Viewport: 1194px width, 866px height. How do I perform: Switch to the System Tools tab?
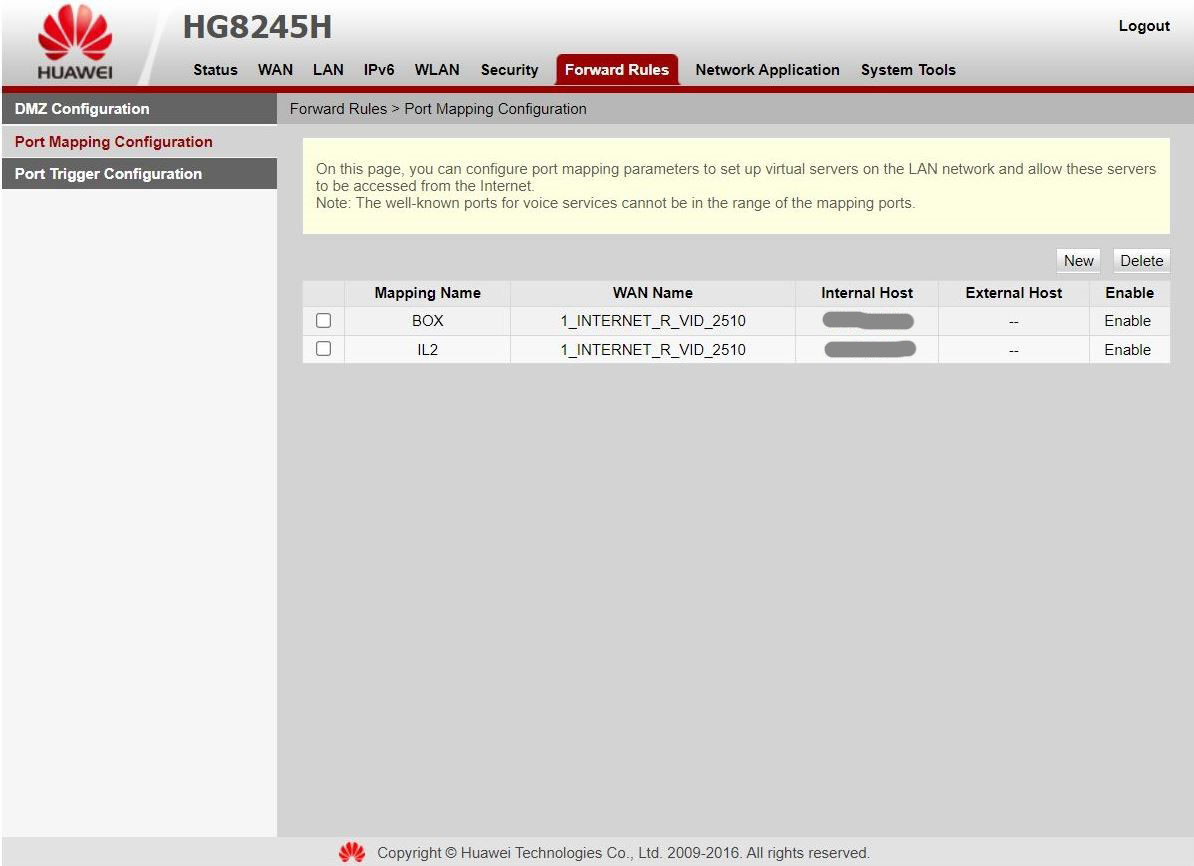coord(908,70)
